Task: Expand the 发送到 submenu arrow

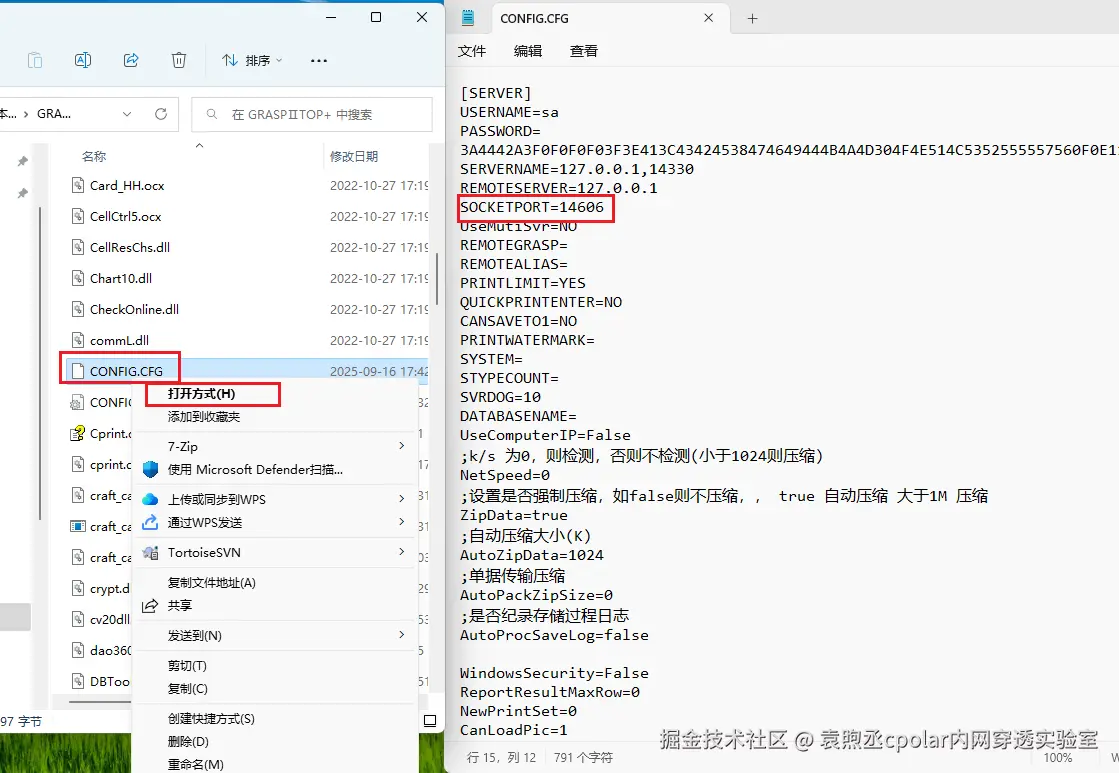Action: coord(402,634)
